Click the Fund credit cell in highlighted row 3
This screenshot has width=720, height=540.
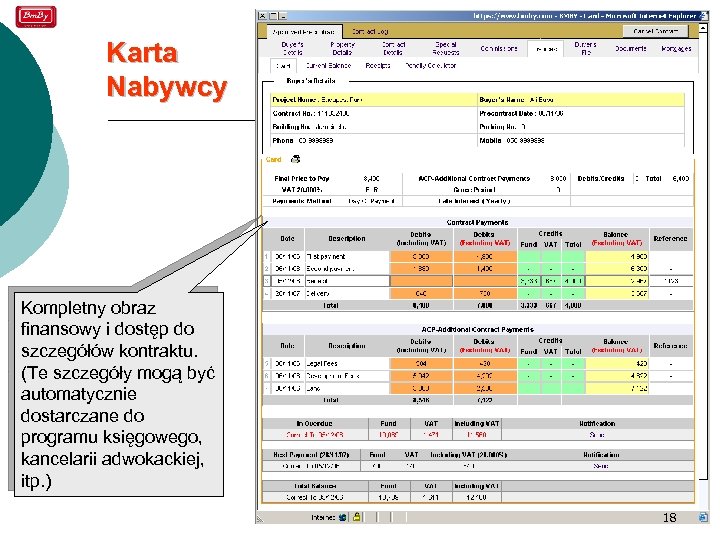[x=529, y=281]
